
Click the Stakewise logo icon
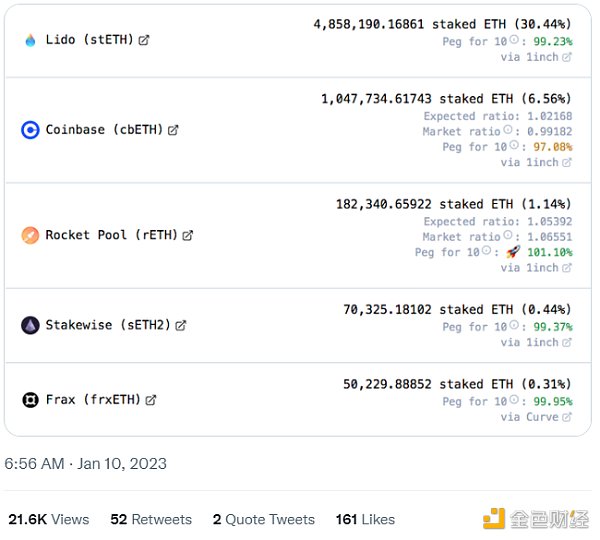(x=30, y=325)
